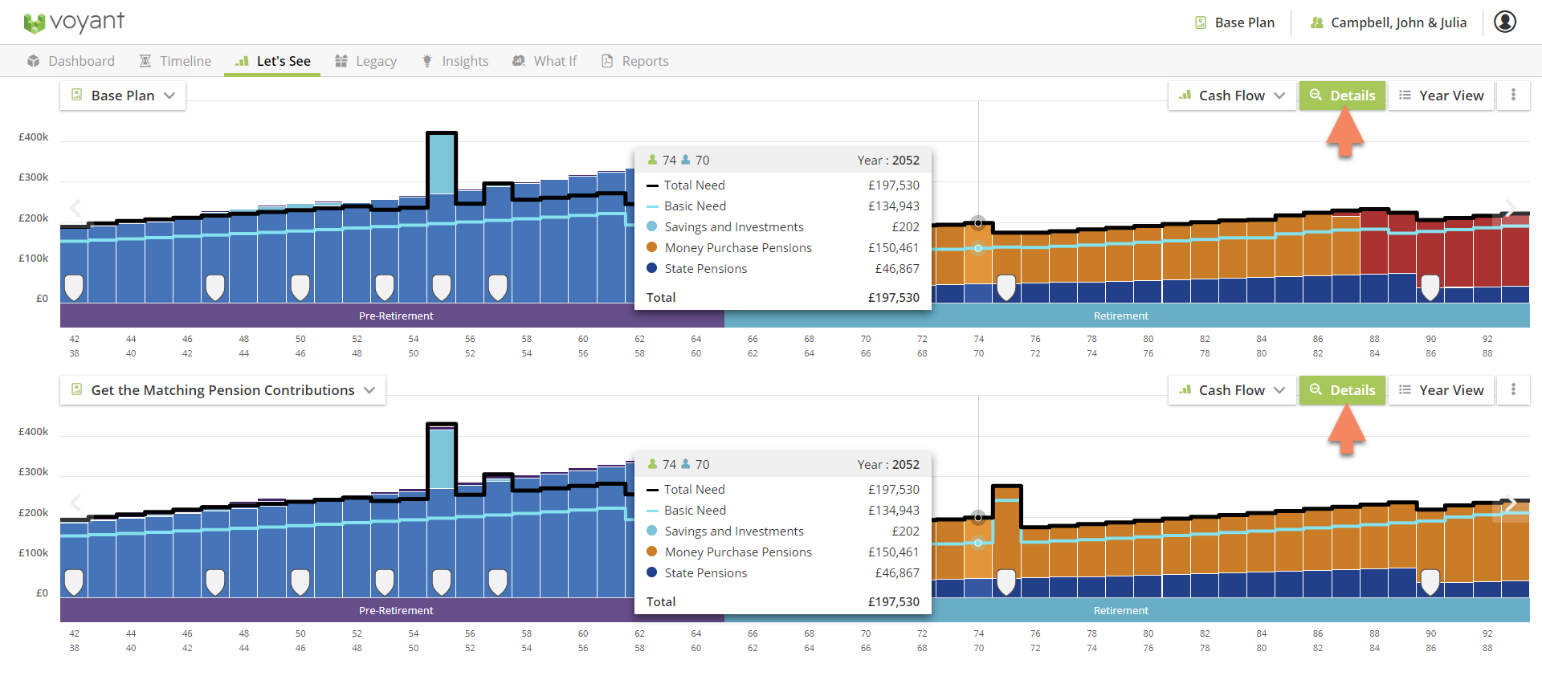This screenshot has height=676, width=1542.
Task: Open Insights via the lightbulb icon
Action: tap(425, 60)
